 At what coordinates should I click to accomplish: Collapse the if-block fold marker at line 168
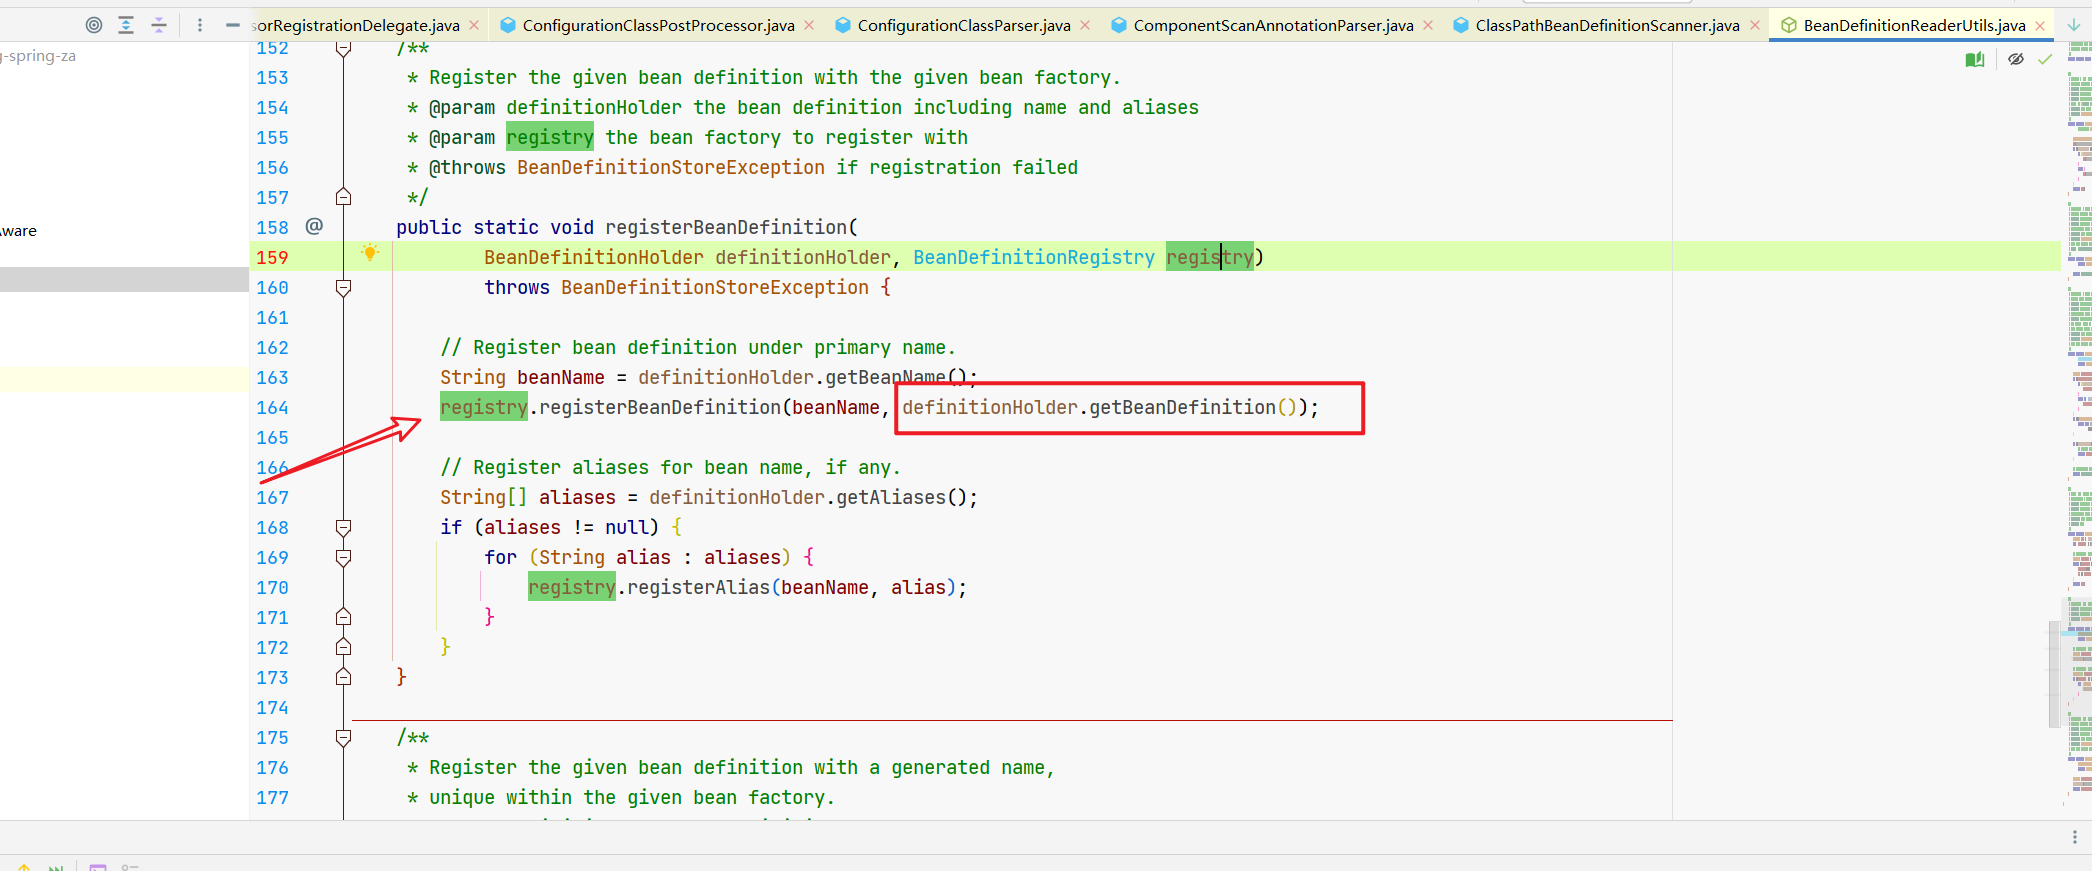point(343,527)
